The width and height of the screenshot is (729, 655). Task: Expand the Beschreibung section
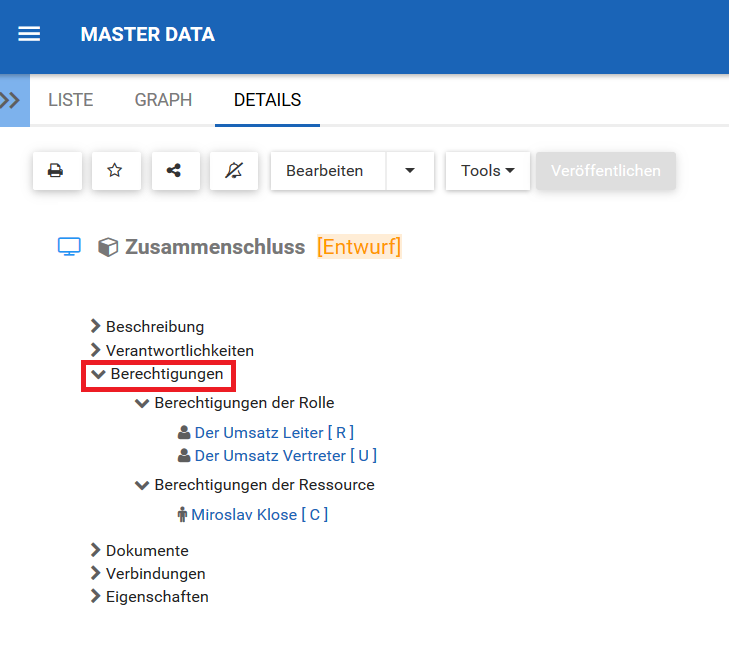tap(96, 326)
